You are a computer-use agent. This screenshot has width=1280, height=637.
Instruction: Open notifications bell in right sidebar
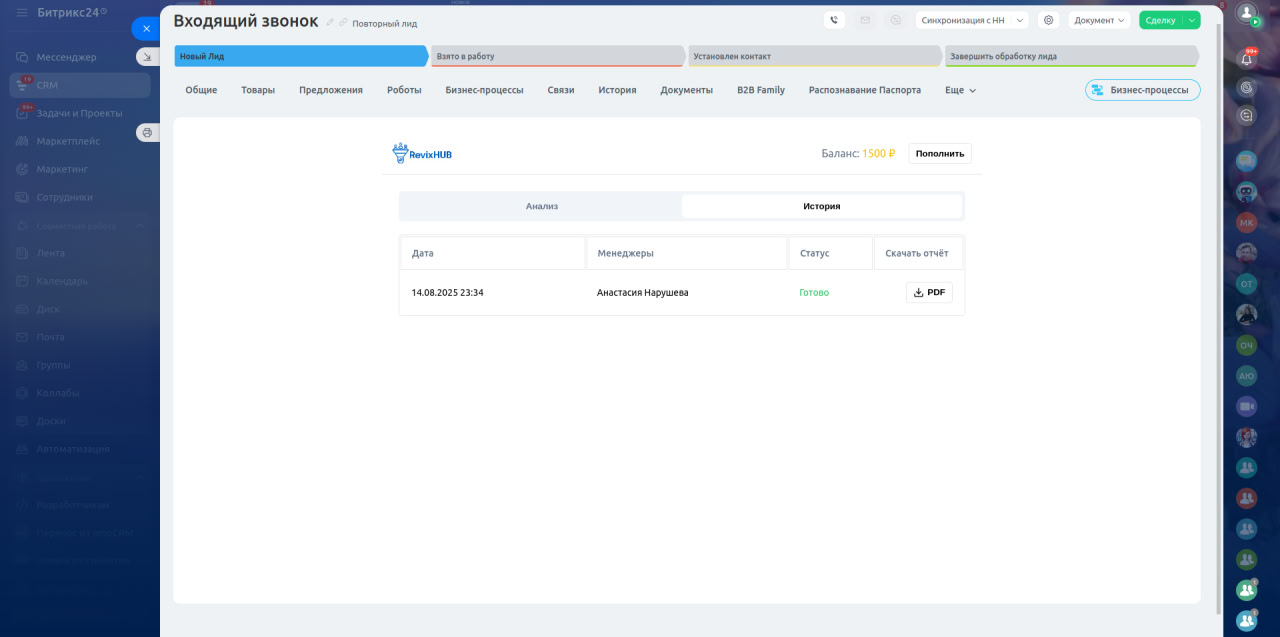(1246, 59)
